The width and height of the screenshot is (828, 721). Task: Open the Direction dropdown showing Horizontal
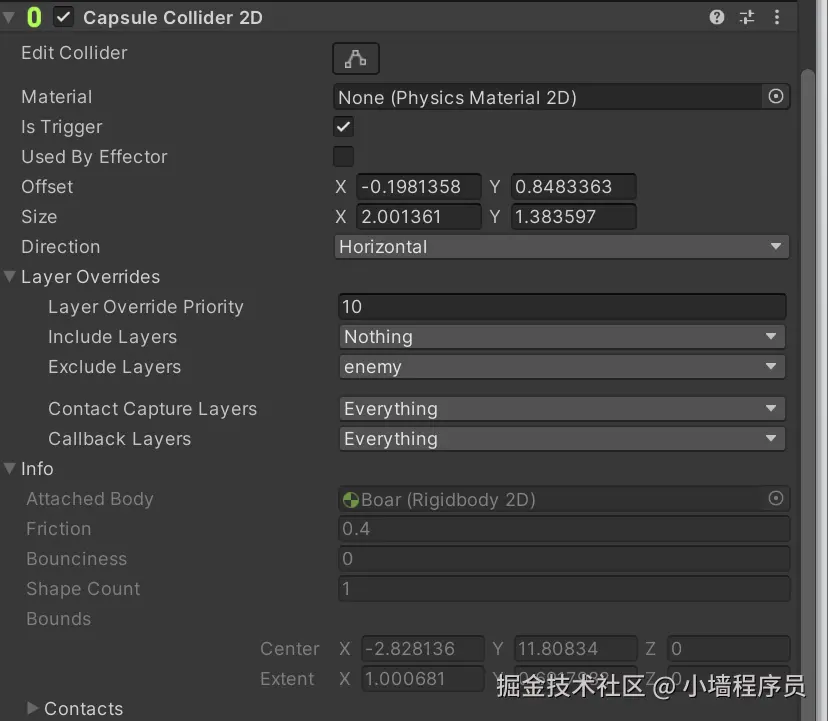560,246
